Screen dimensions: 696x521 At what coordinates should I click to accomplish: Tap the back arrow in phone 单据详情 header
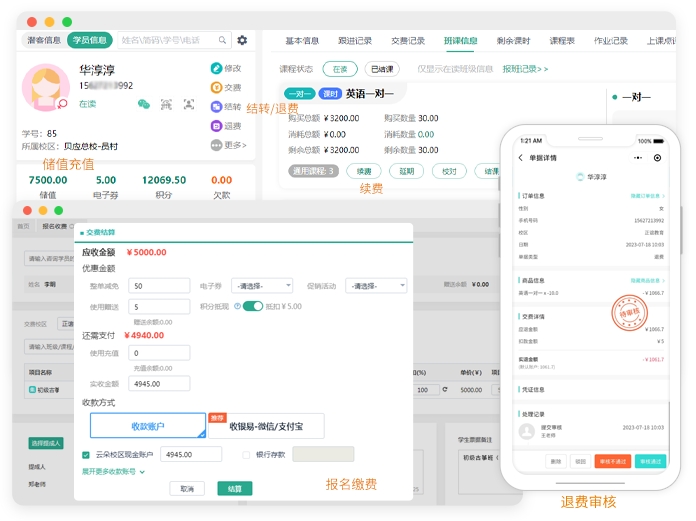click(x=521, y=158)
